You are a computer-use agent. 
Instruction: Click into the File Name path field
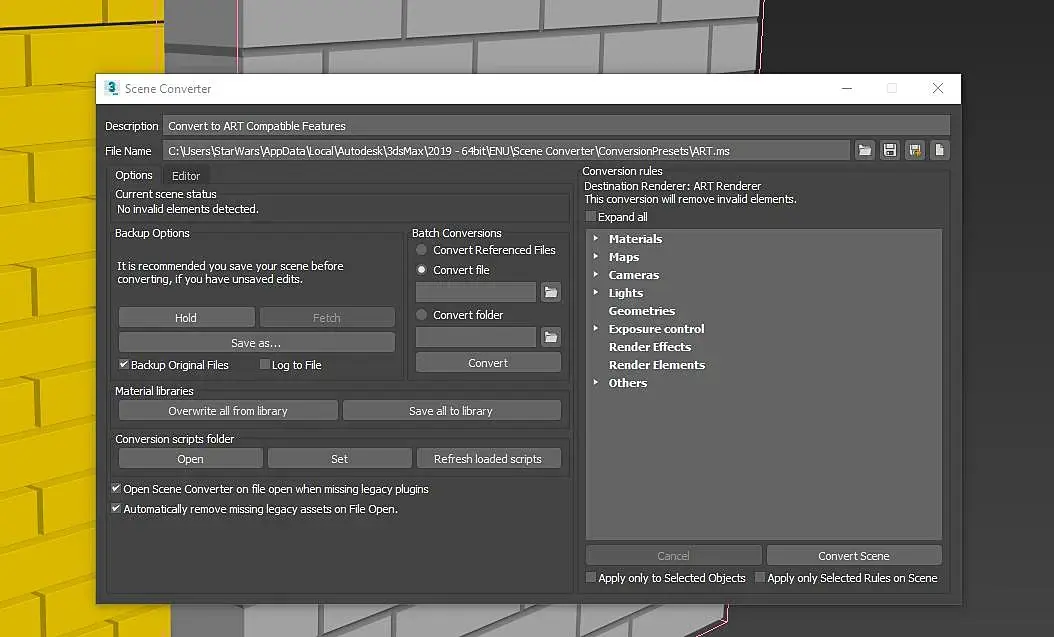(x=506, y=151)
